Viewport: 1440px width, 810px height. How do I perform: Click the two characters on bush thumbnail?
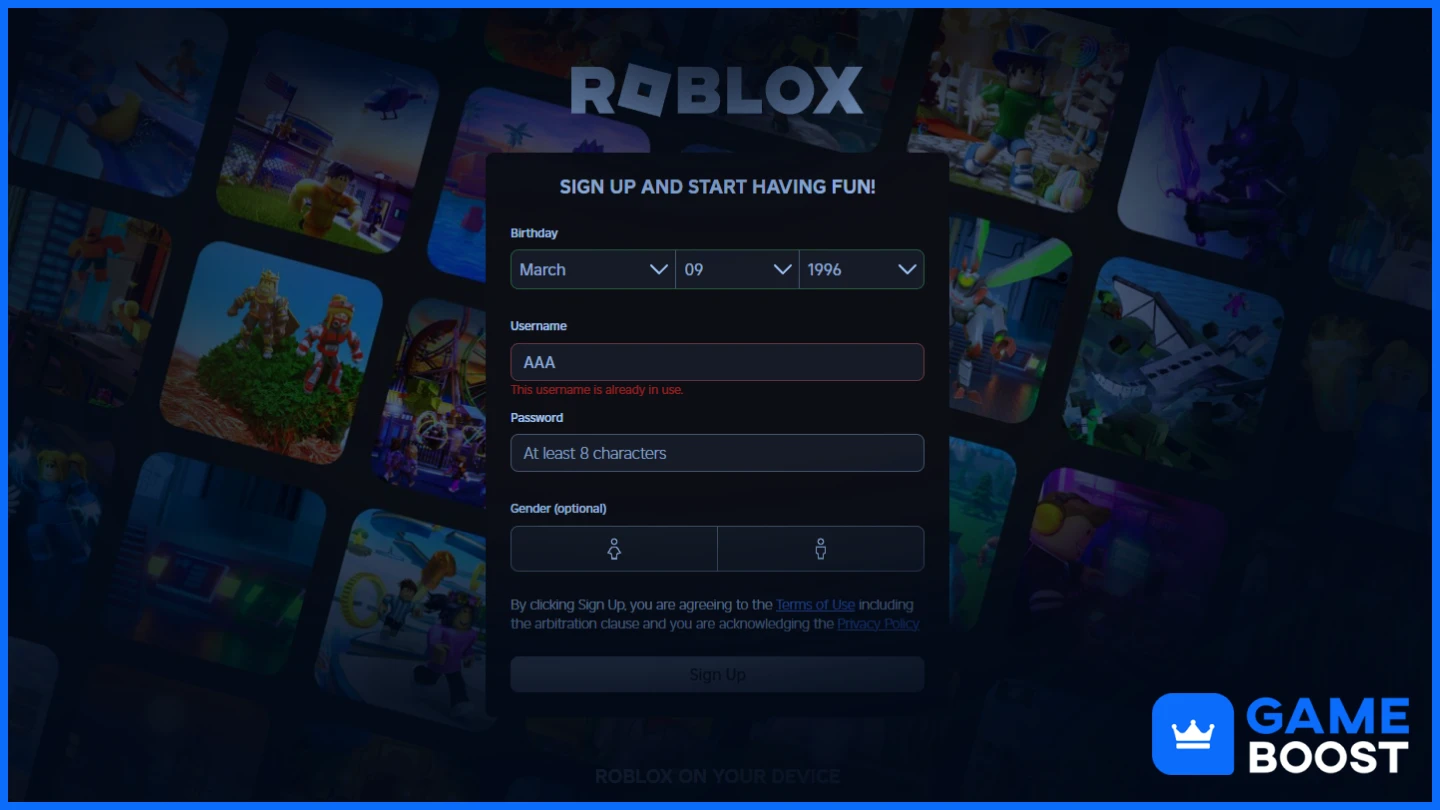click(x=272, y=352)
